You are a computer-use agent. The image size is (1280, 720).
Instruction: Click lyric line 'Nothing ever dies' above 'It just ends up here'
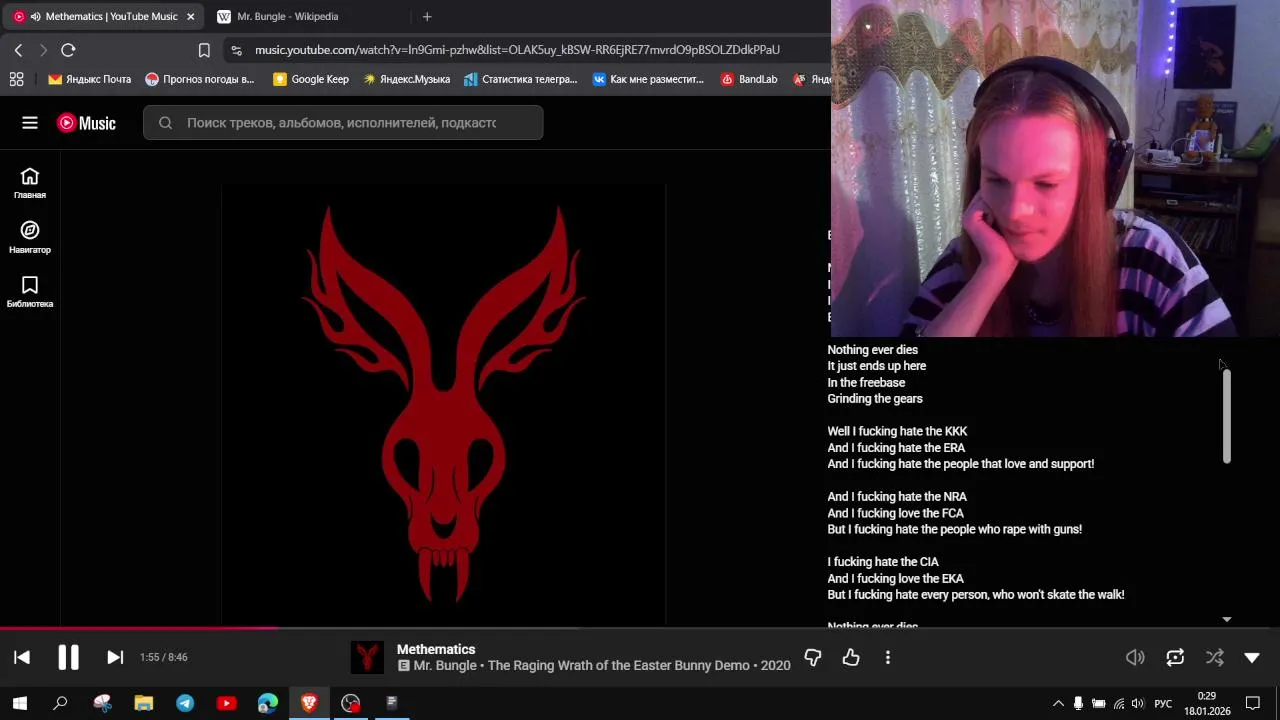point(872,350)
